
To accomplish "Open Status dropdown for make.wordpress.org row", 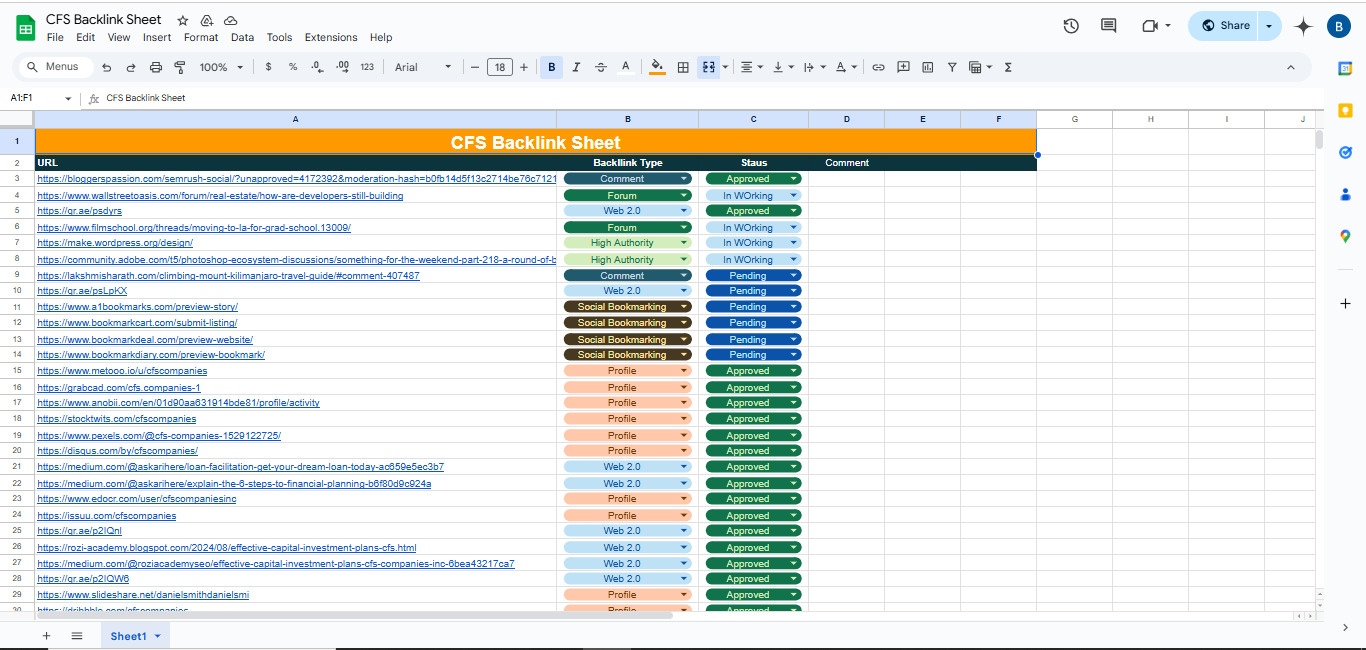I will pos(794,243).
